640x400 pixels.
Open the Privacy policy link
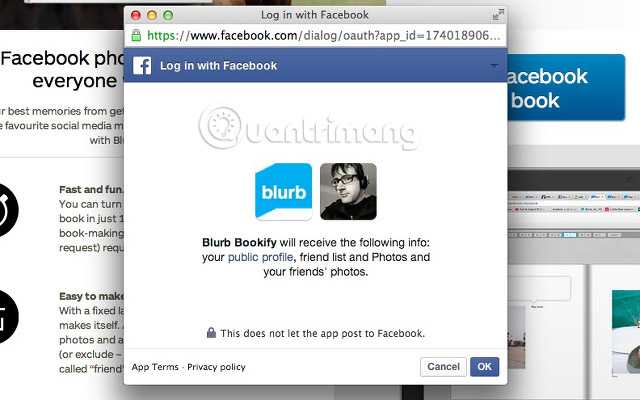click(x=216, y=367)
